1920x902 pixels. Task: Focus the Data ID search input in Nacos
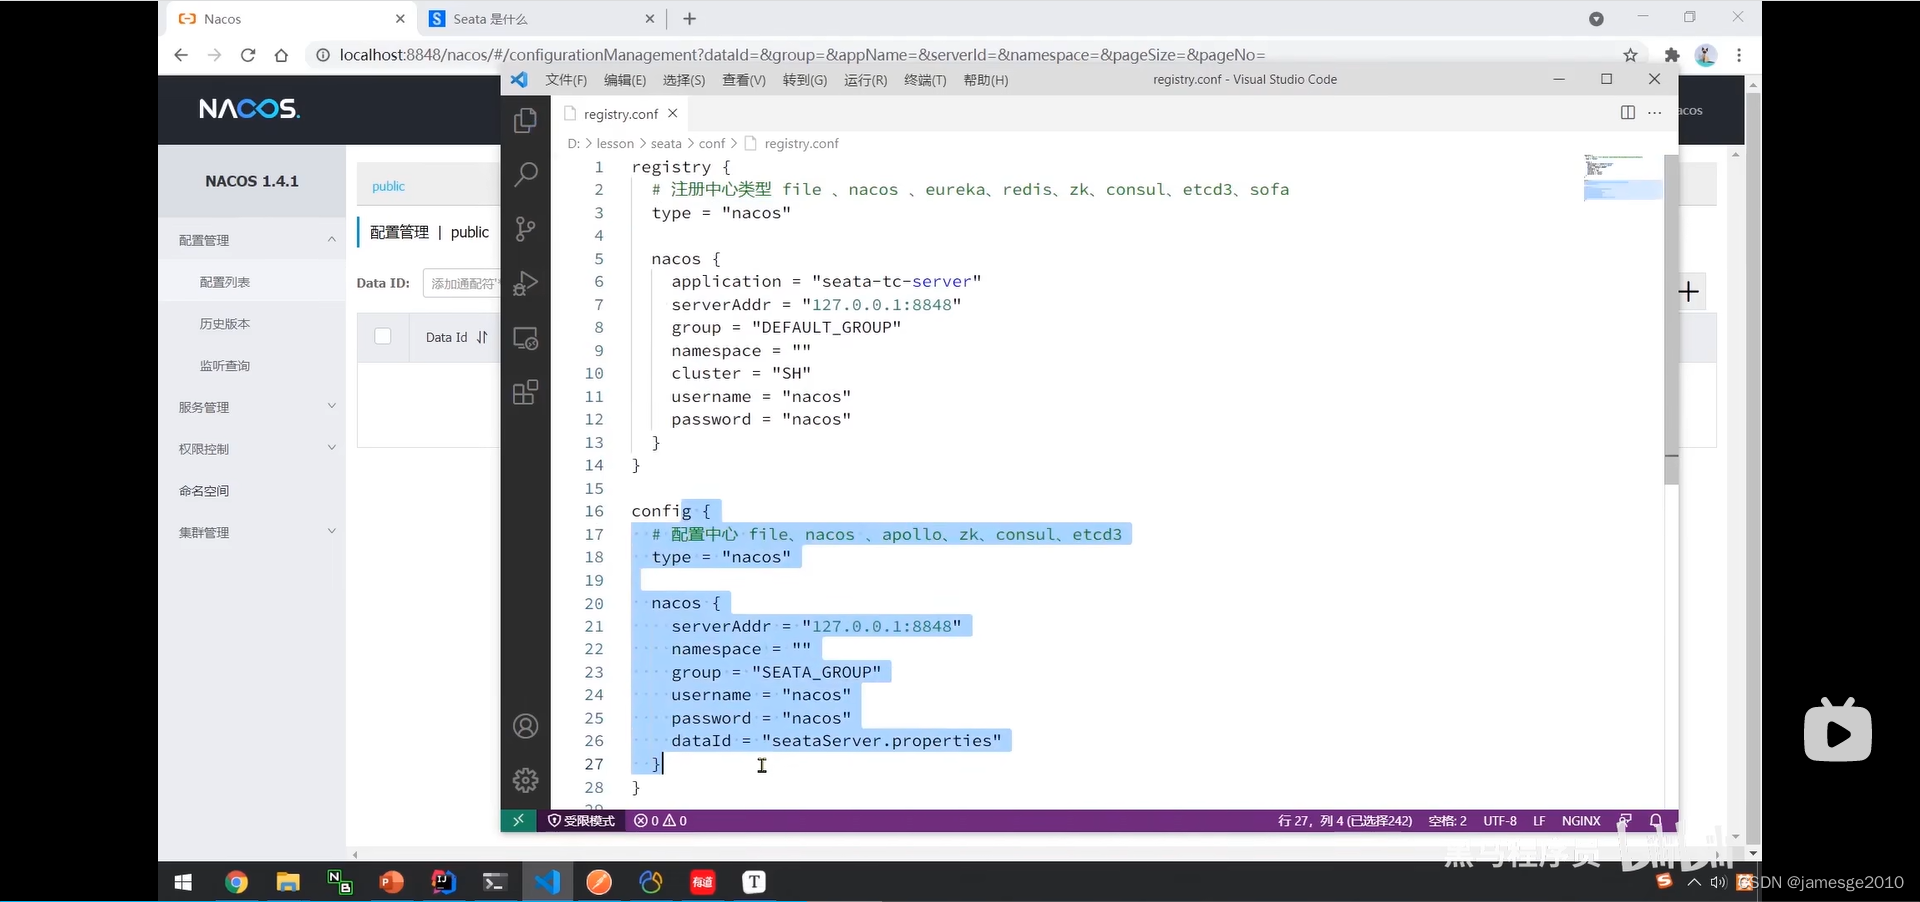(461, 283)
